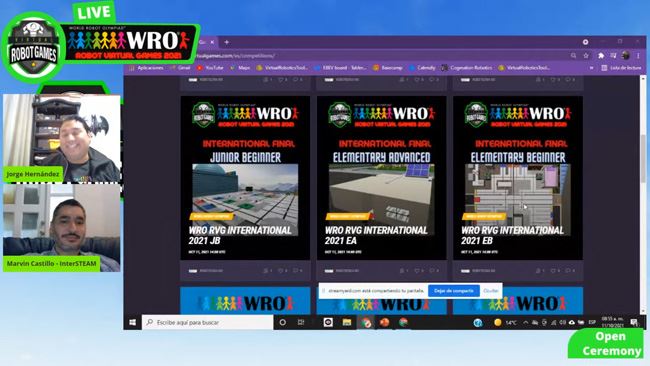Open Task View on the taskbar
The height and width of the screenshot is (366, 650).
(x=301, y=322)
